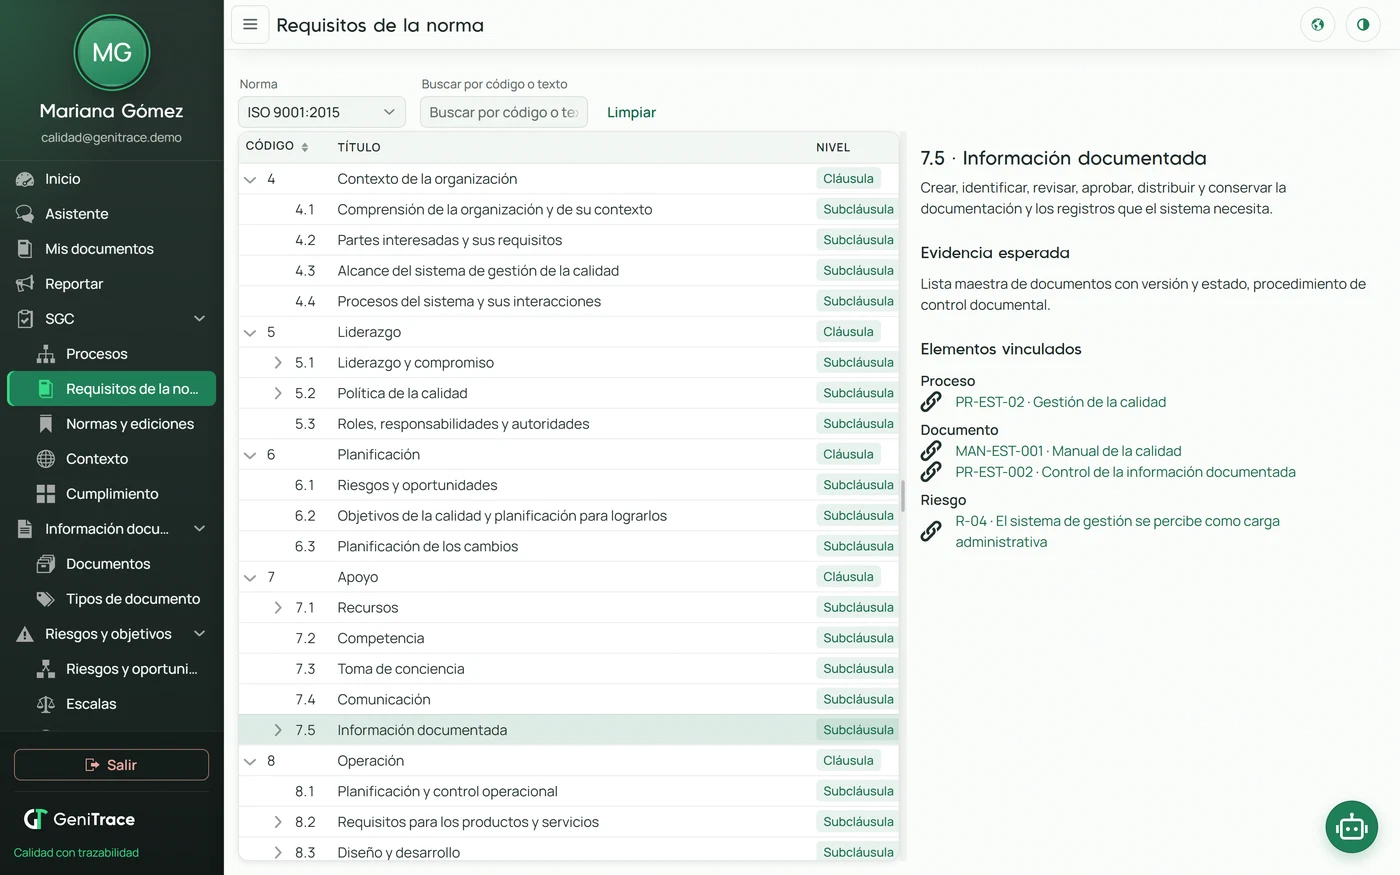
Task: Click link icon beside PR-EST-002
Action: click(931, 471)
